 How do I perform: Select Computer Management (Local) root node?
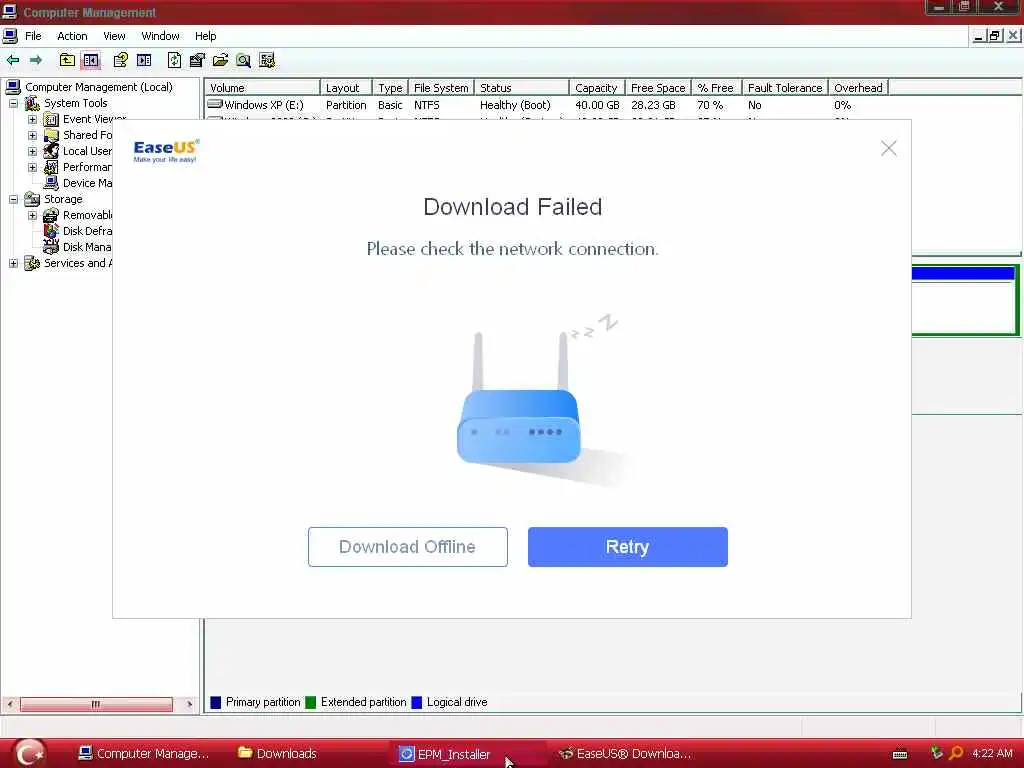pyautogui.click(x=99, y=87)
